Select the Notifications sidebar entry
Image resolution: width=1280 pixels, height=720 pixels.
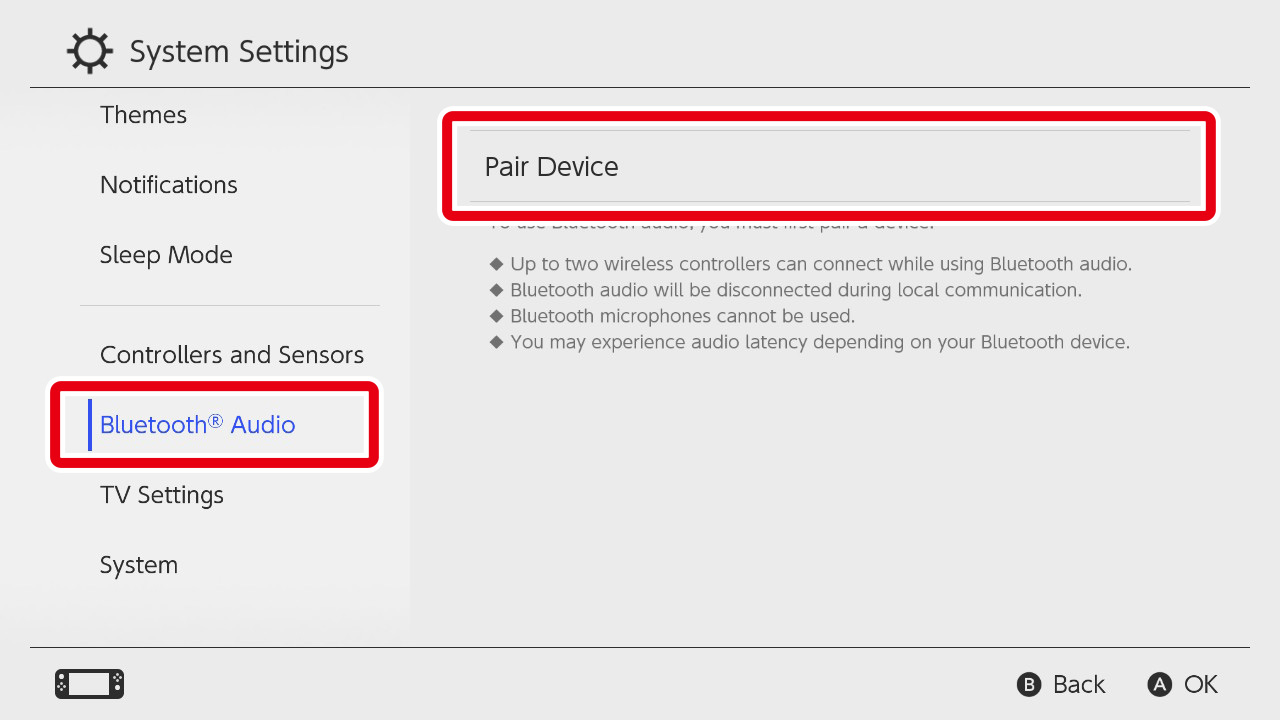pos(168,184)
